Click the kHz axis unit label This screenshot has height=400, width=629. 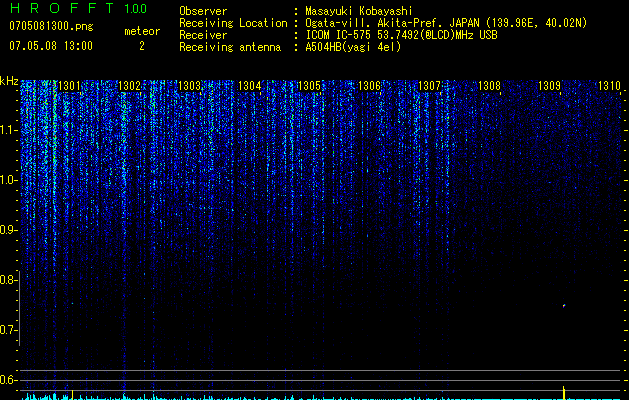9,81
